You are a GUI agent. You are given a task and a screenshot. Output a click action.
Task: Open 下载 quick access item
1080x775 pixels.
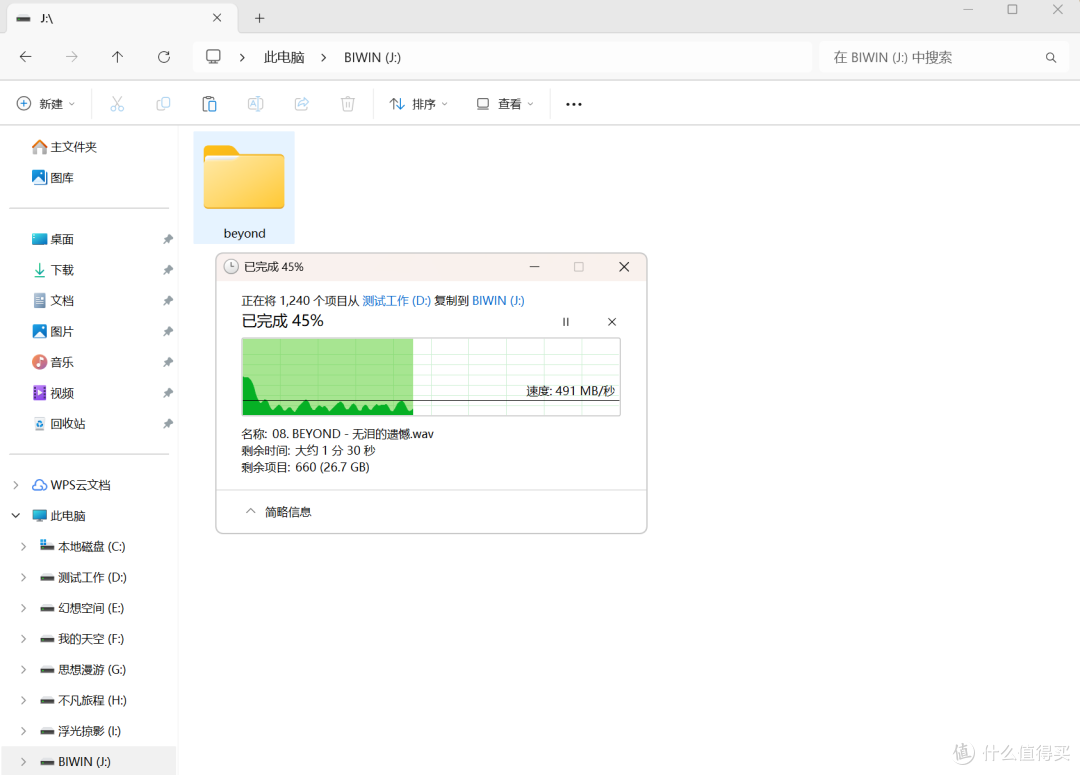53,270
